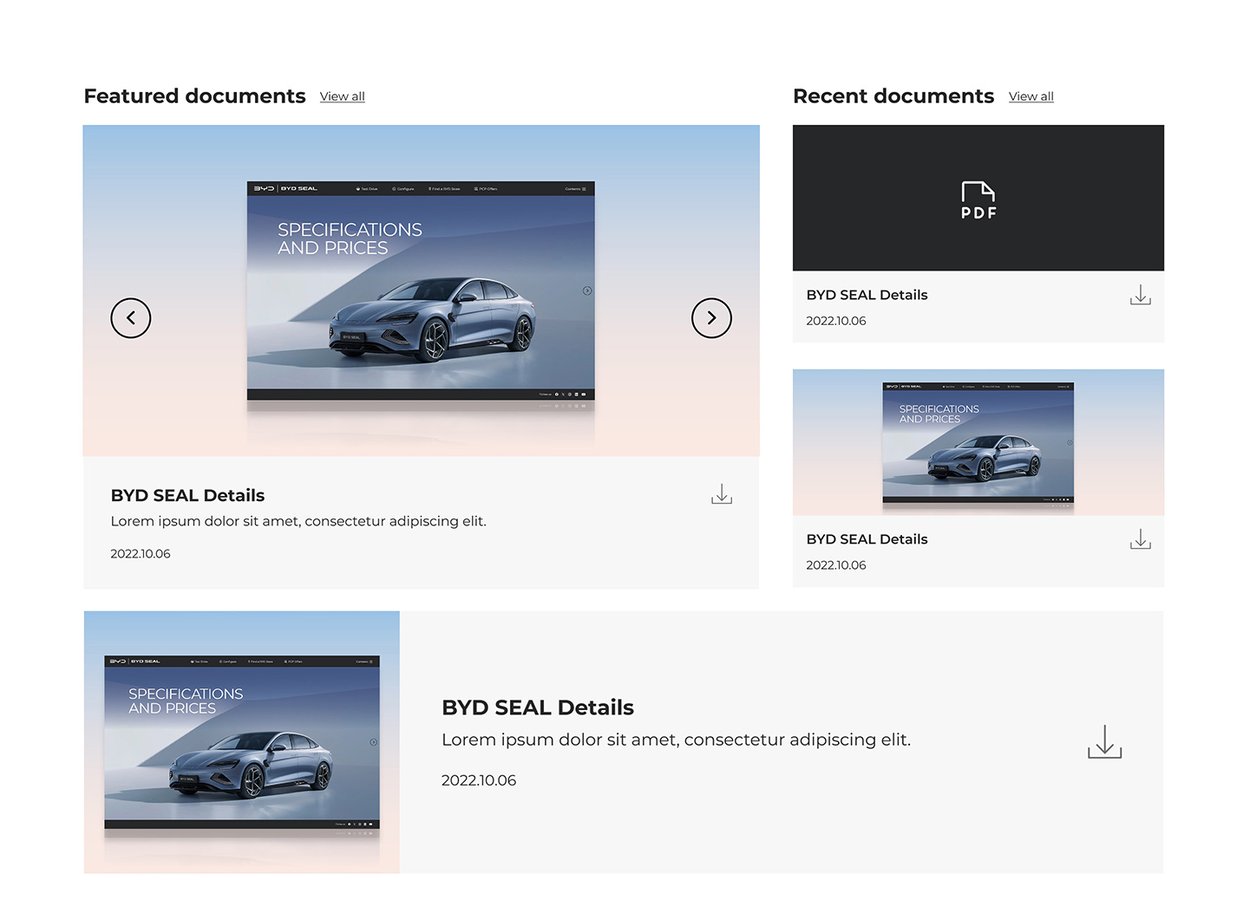Download the PDF BYD SEAL Details in Recent documents
Viewport: 1250px width, 919px height.
click(1140, 295)
